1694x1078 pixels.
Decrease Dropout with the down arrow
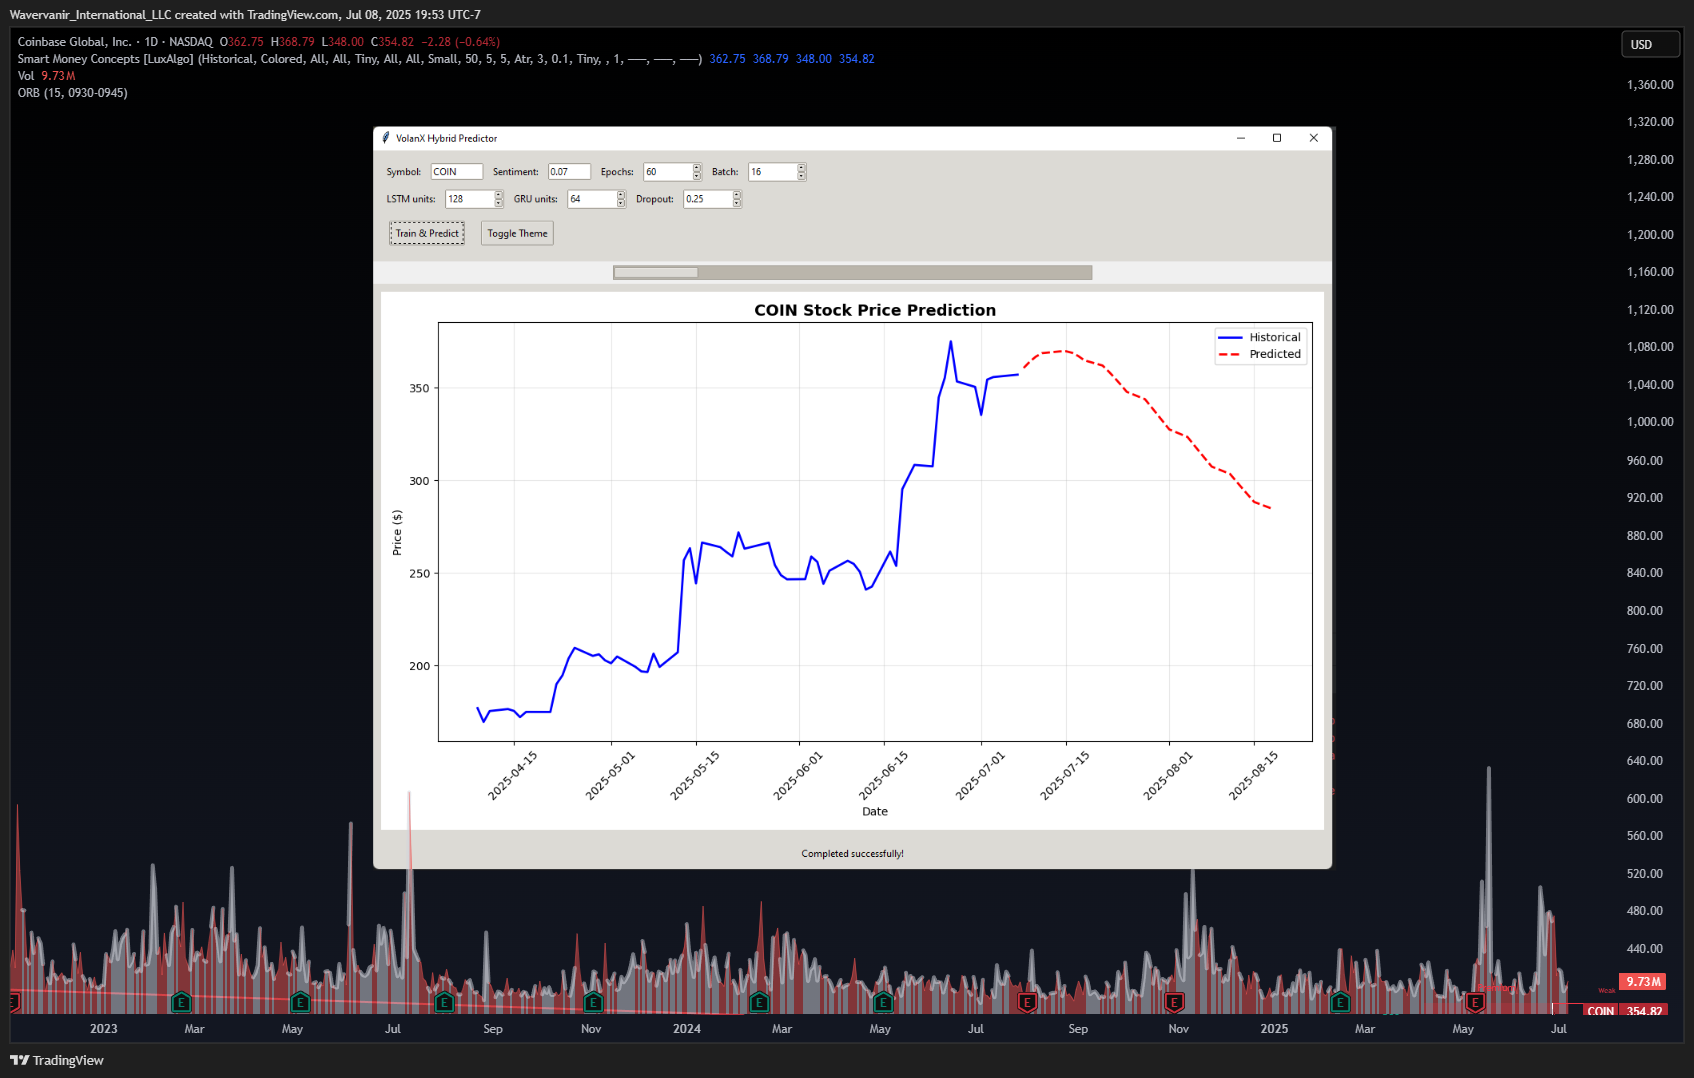click(737, 203)
